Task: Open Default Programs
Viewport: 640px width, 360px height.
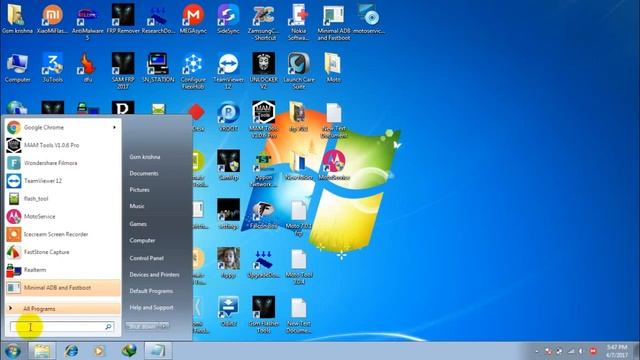Action: pos(151,291)
